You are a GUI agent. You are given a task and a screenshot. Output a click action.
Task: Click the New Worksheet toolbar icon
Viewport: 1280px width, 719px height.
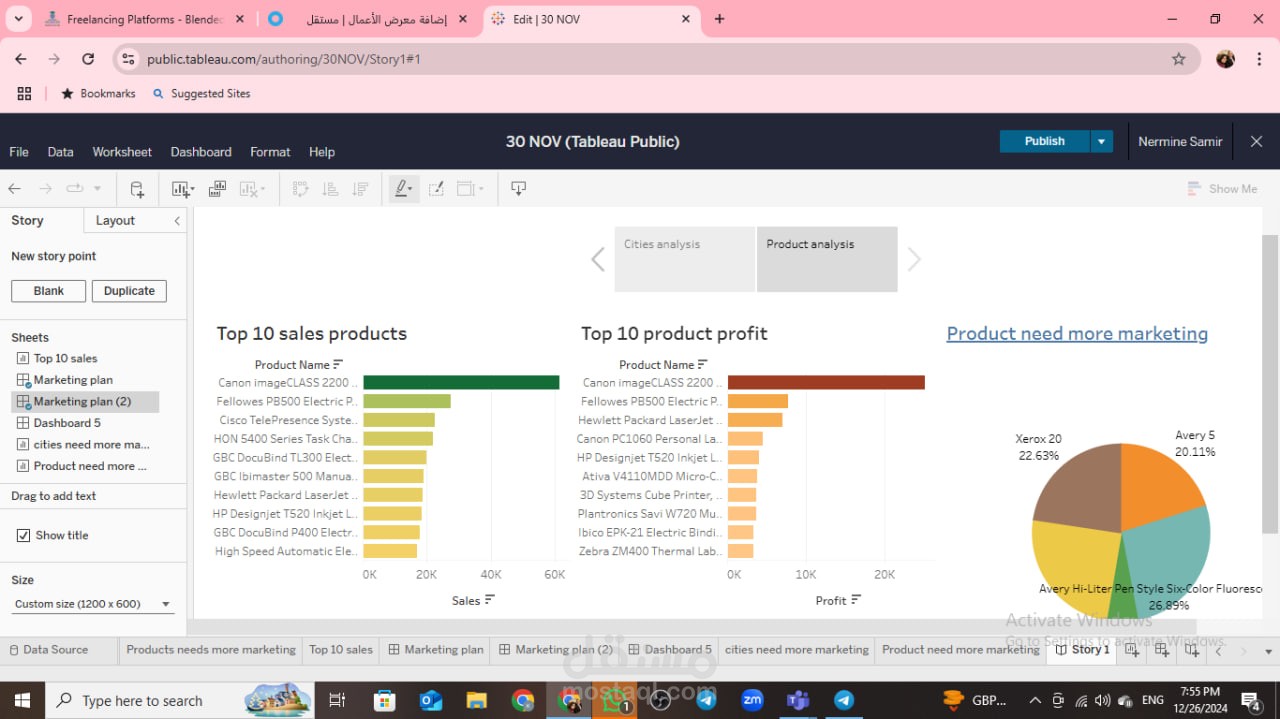point(183,189)
